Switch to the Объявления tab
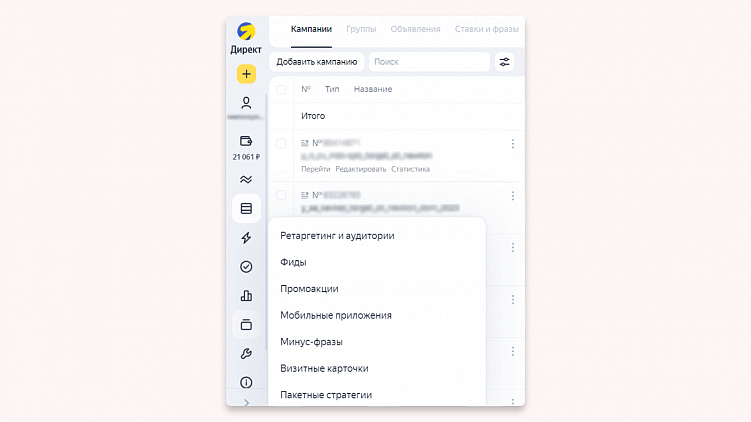This screenshot has height=422, width=751. tap(415, 29)
